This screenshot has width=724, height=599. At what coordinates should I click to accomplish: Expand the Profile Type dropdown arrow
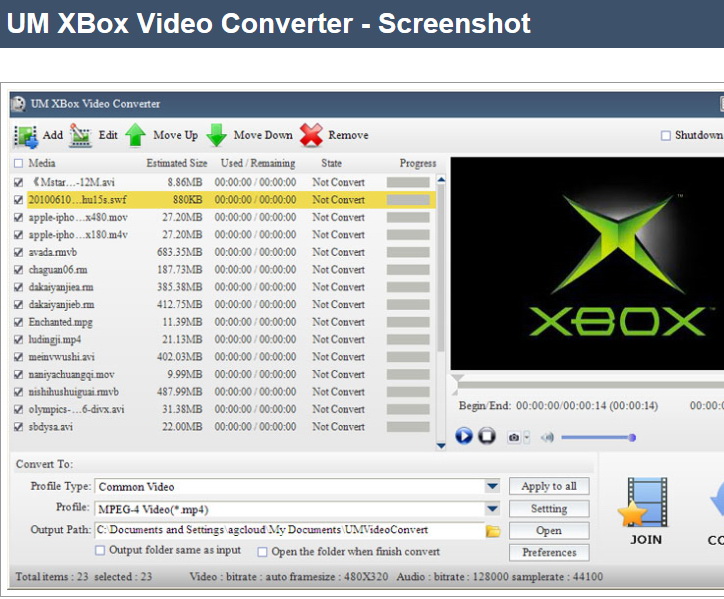pos(493,486)
